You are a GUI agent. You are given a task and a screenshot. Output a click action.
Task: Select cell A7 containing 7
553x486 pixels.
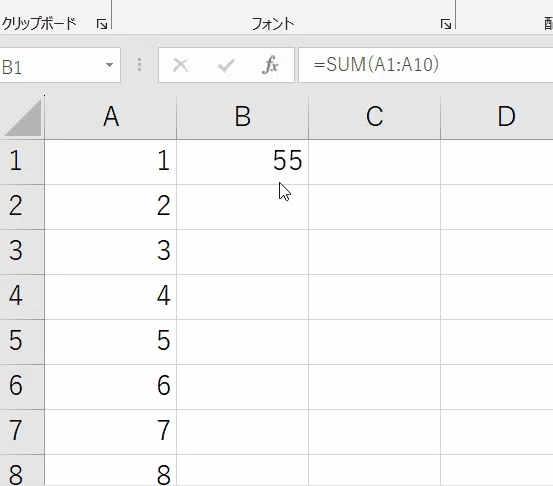click(x=111, y=432)
